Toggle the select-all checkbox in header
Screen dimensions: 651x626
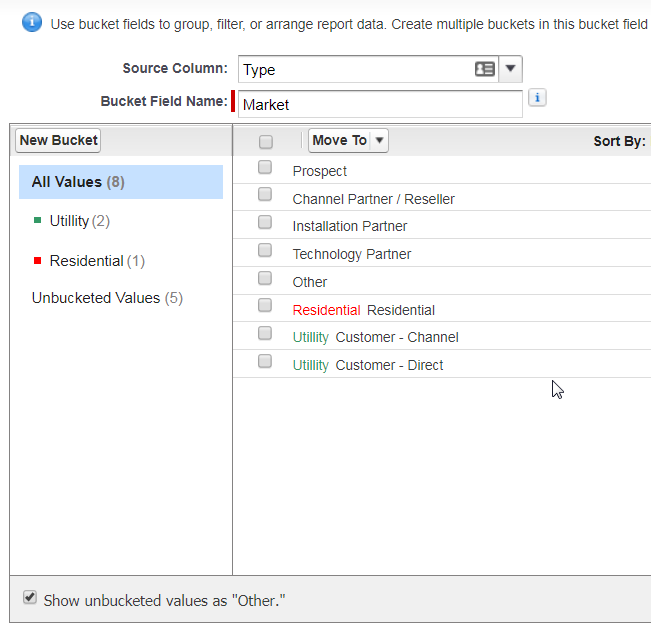(x=266, y=142)
